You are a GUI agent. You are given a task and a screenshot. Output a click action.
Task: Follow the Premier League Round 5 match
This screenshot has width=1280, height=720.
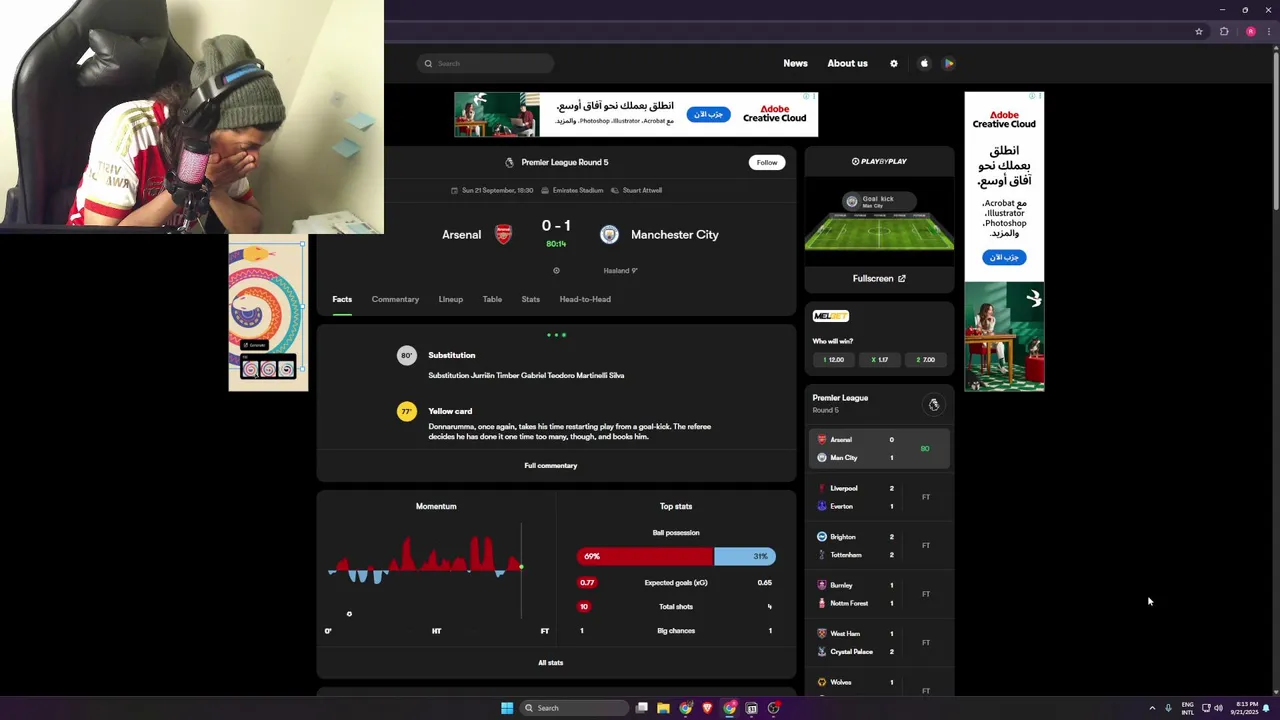[767, 162]
